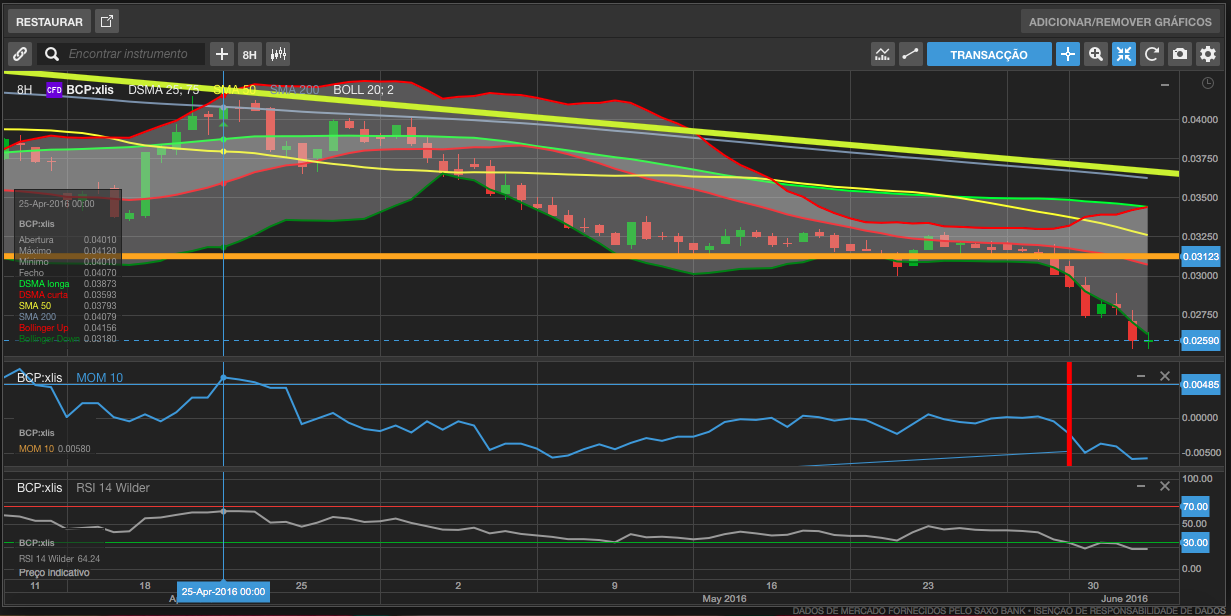Open the 8H timeframe dropdown
This screenshot has width=1231, height=616.
point(250,54)
